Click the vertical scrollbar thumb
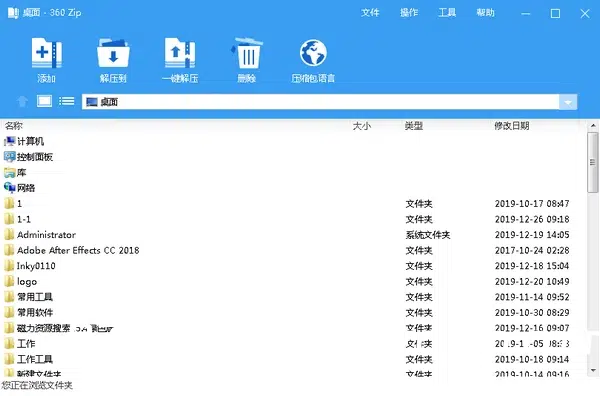The height and width of the screenshot is (396, 600). [x=593, y=163]
